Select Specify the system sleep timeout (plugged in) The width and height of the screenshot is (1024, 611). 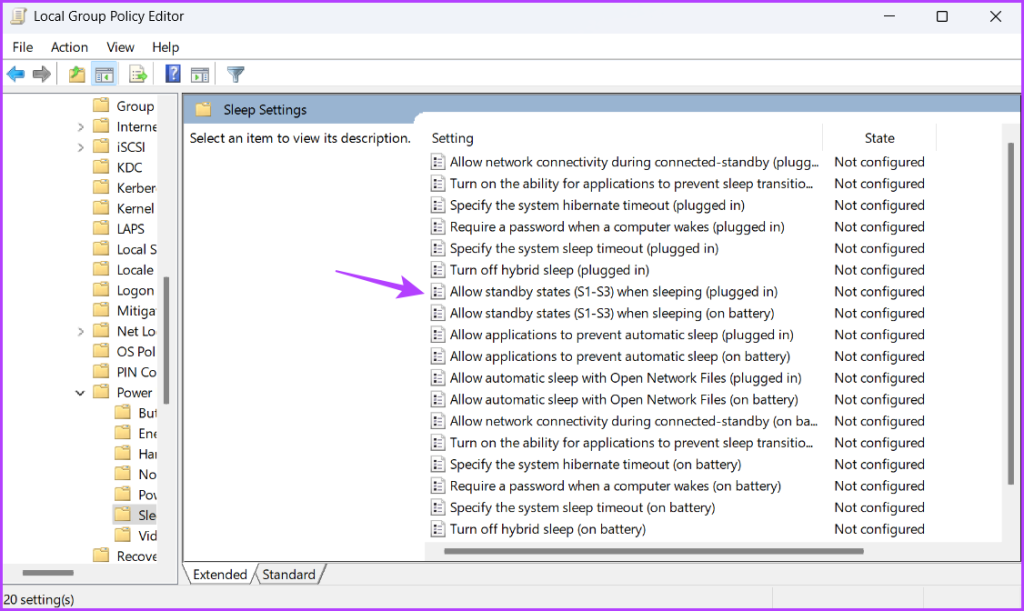pyautogui.click(x=584, y=248)
